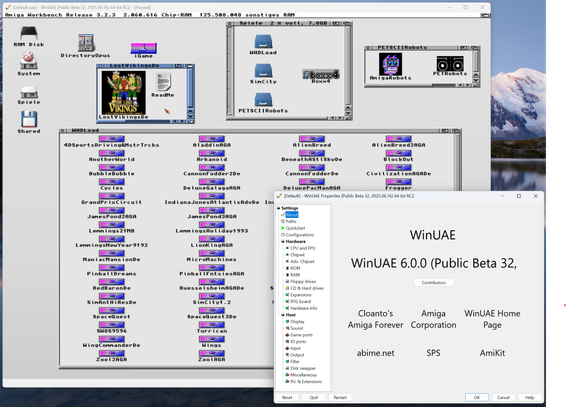Select the Wings game icon
566x407 pixels.
[212, 339]
